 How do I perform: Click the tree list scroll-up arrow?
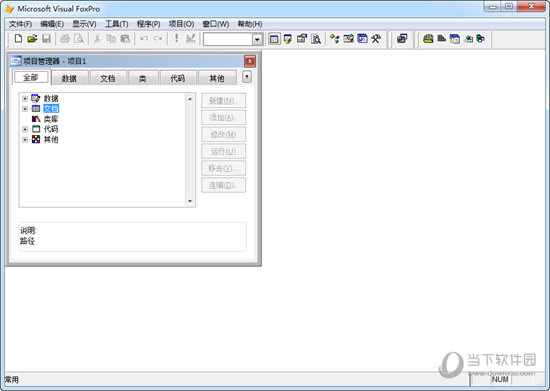(x=190, y=99)
